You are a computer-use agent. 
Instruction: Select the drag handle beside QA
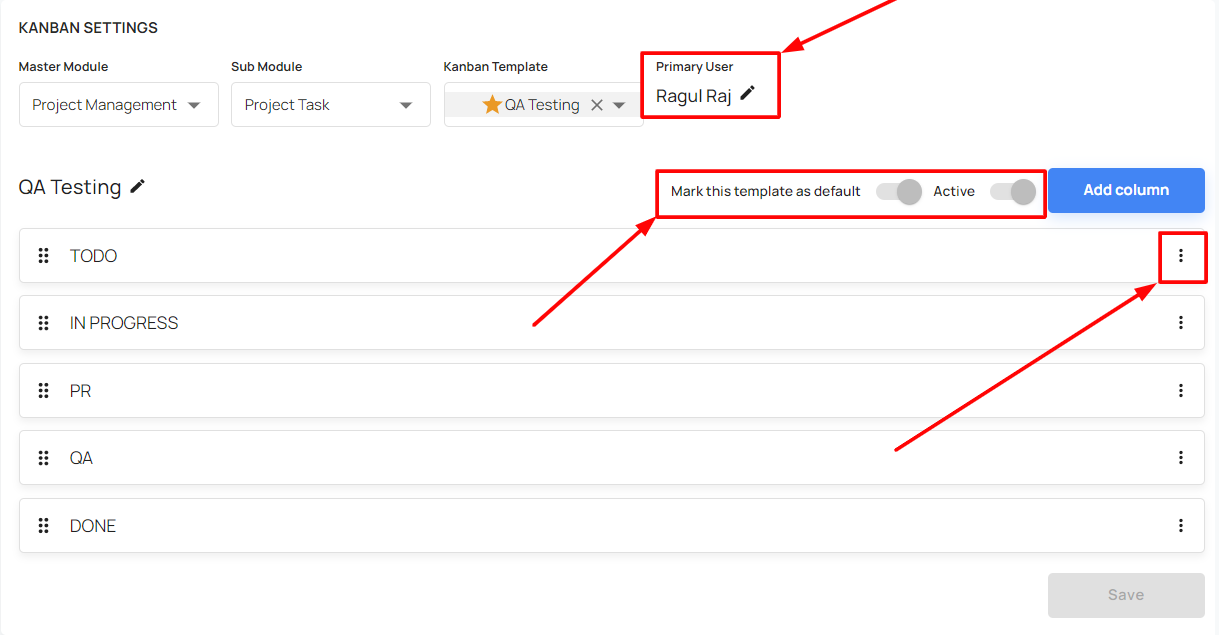coord(44,458)
